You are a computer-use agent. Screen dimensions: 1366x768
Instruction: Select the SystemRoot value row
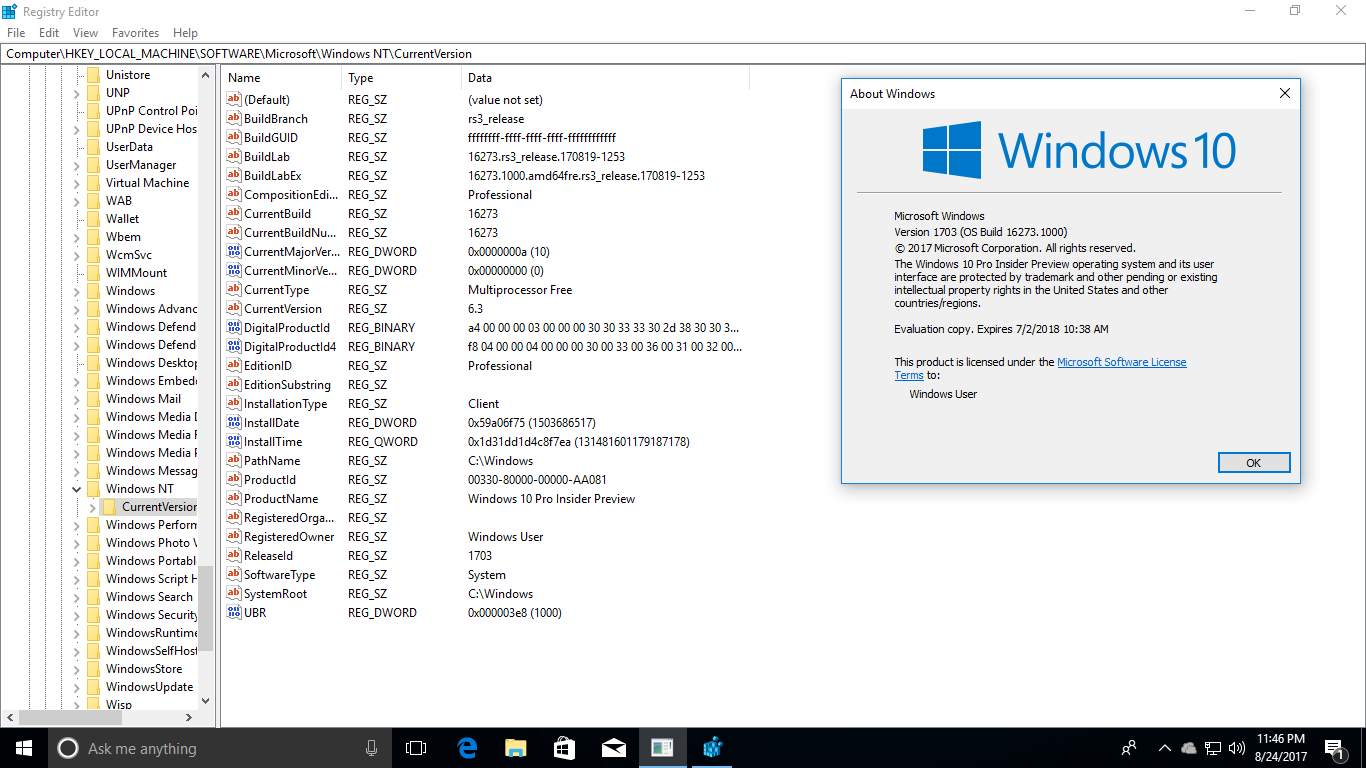(486, 593)
